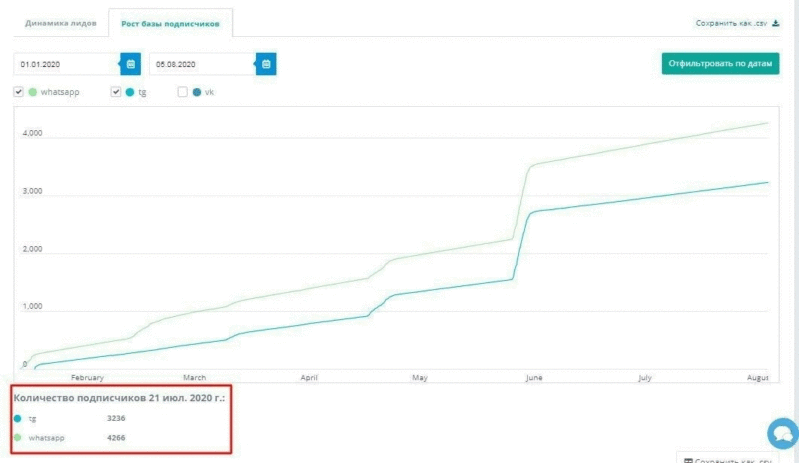Switch to the Динамика лидов tab
Viewport: 799px width, 463px height.
(x=61, y=23)
